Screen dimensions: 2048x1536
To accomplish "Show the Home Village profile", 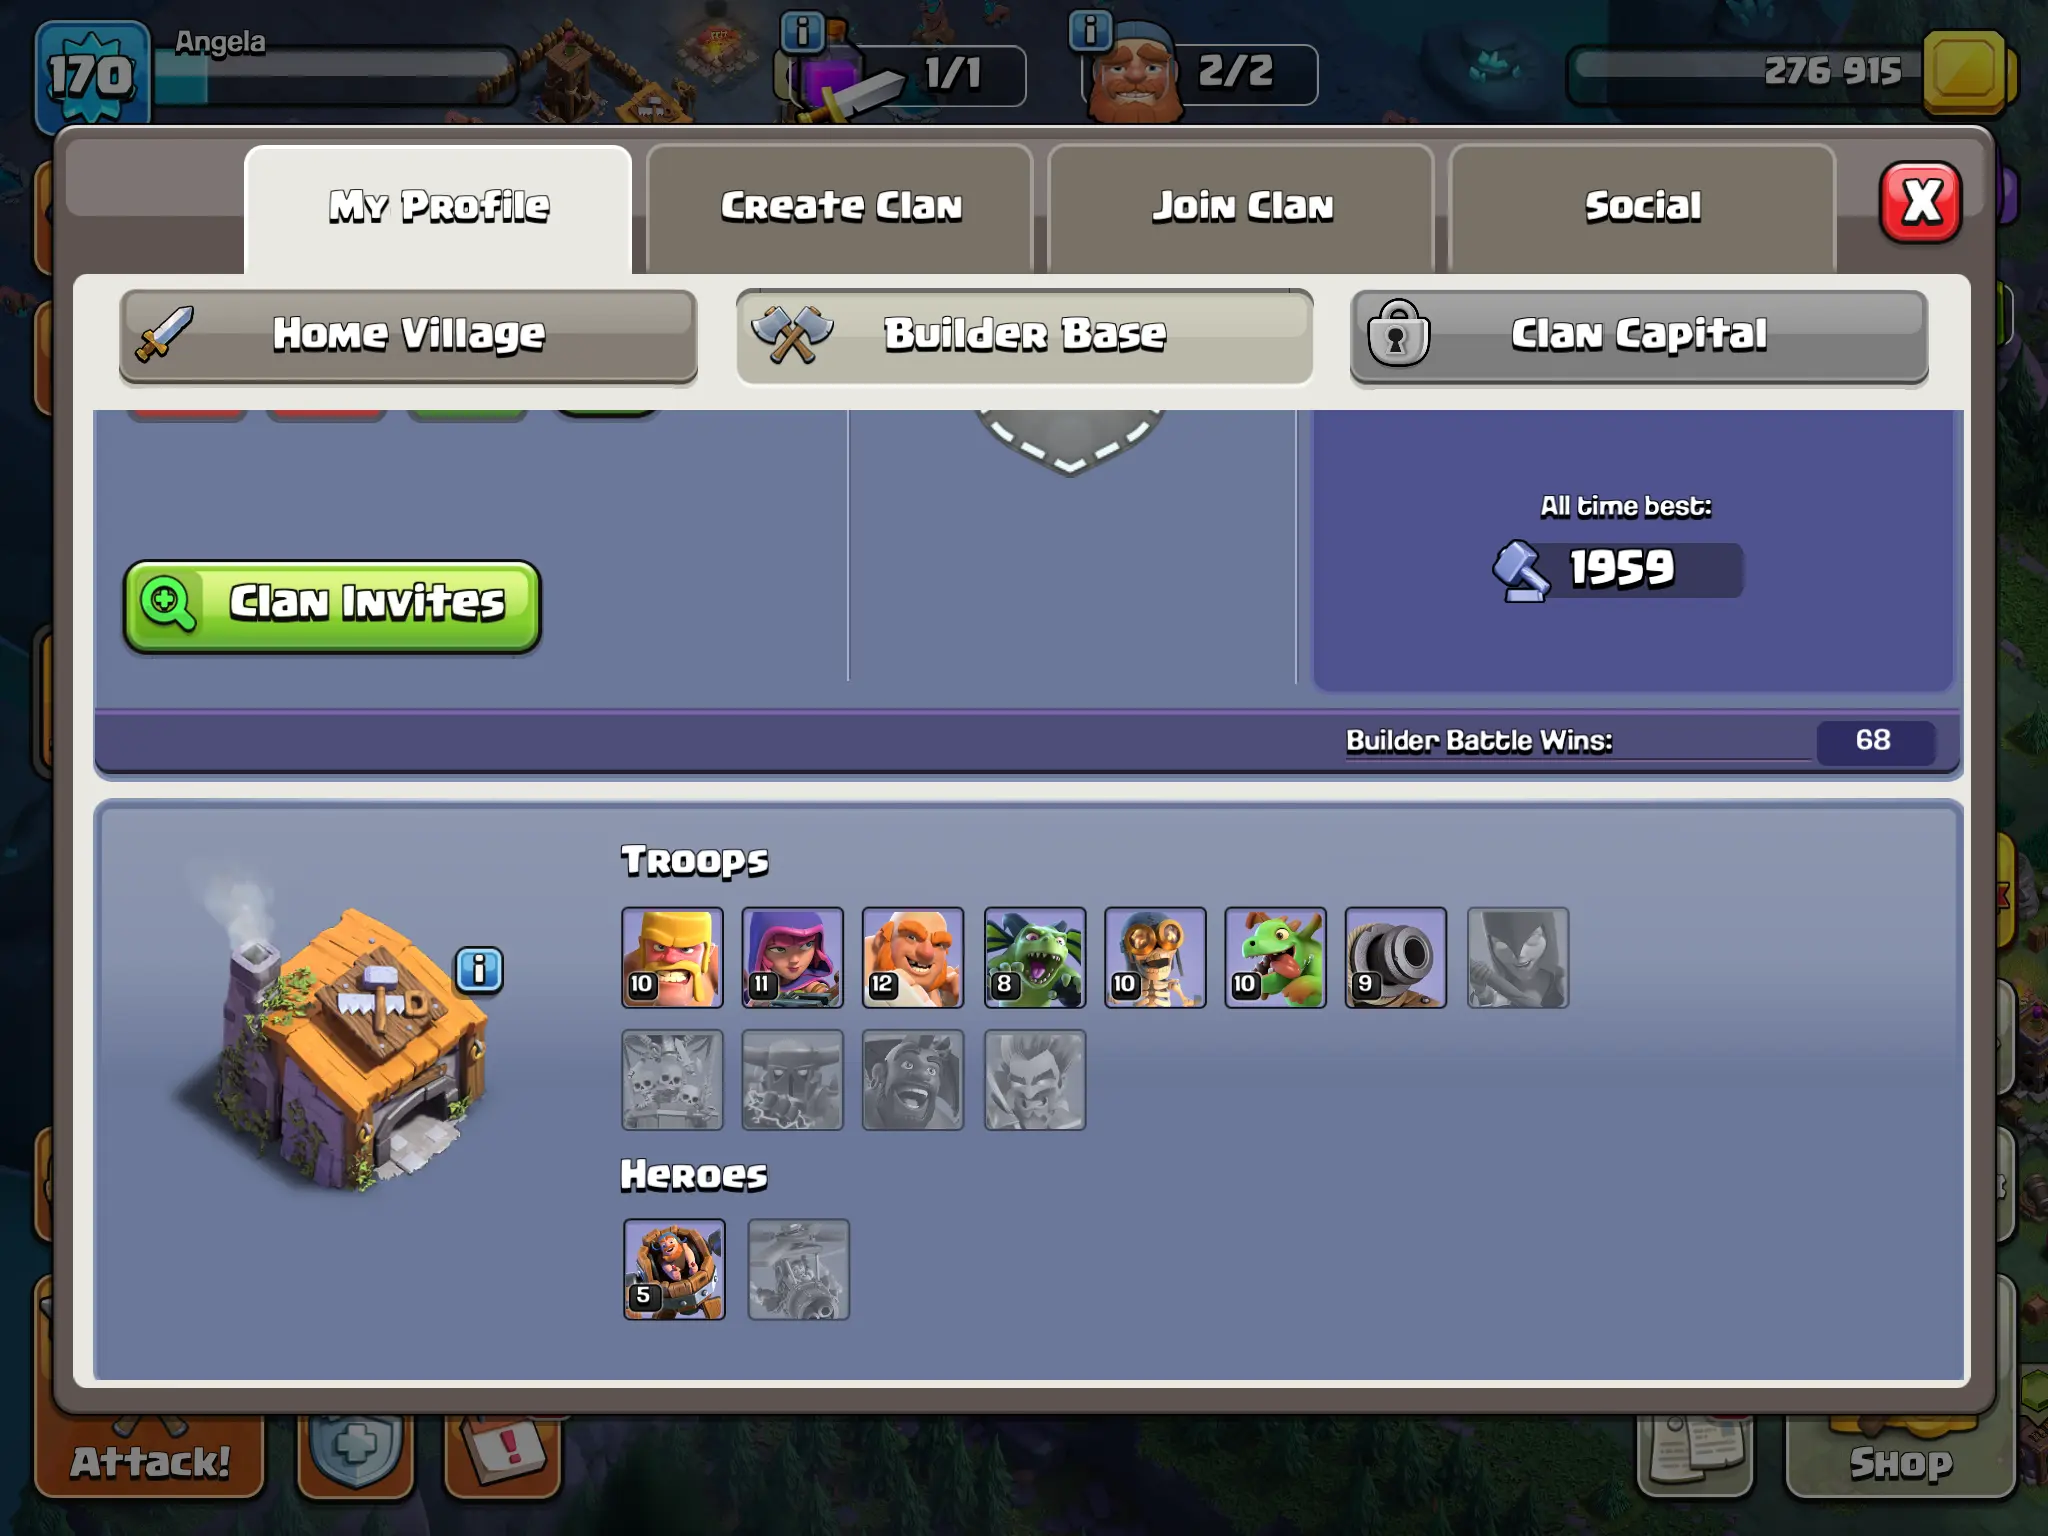I will point(408,335).
